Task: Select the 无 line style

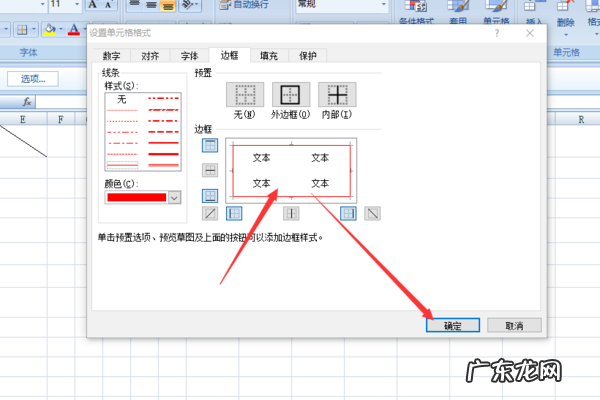Action: [122, 100]
